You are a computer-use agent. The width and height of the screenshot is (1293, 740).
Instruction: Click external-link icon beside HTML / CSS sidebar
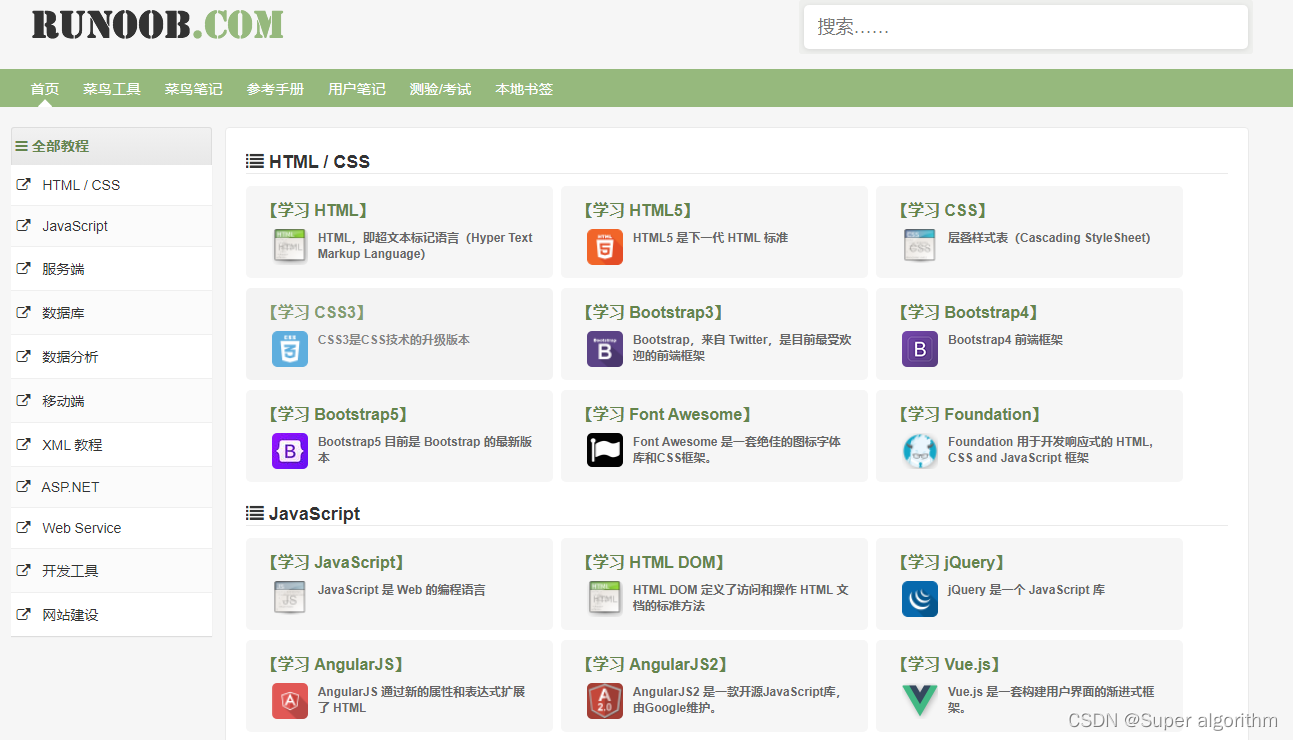[x=23, y=184]
